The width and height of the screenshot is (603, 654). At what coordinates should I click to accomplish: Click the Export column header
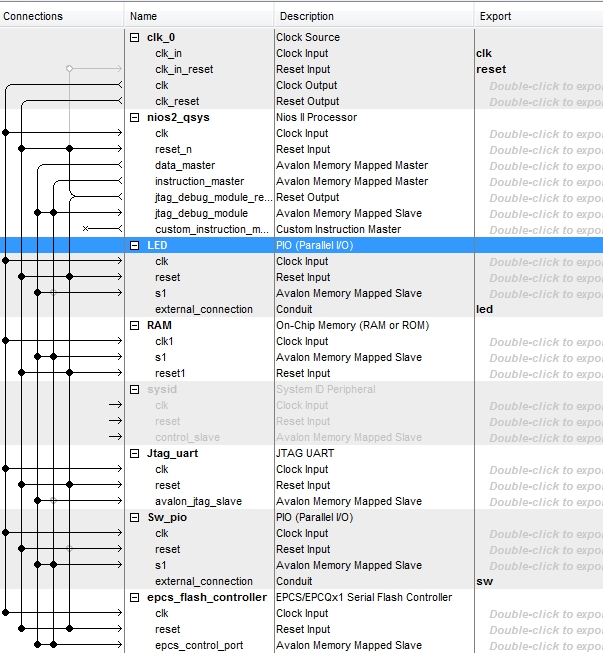click(495, 16)
